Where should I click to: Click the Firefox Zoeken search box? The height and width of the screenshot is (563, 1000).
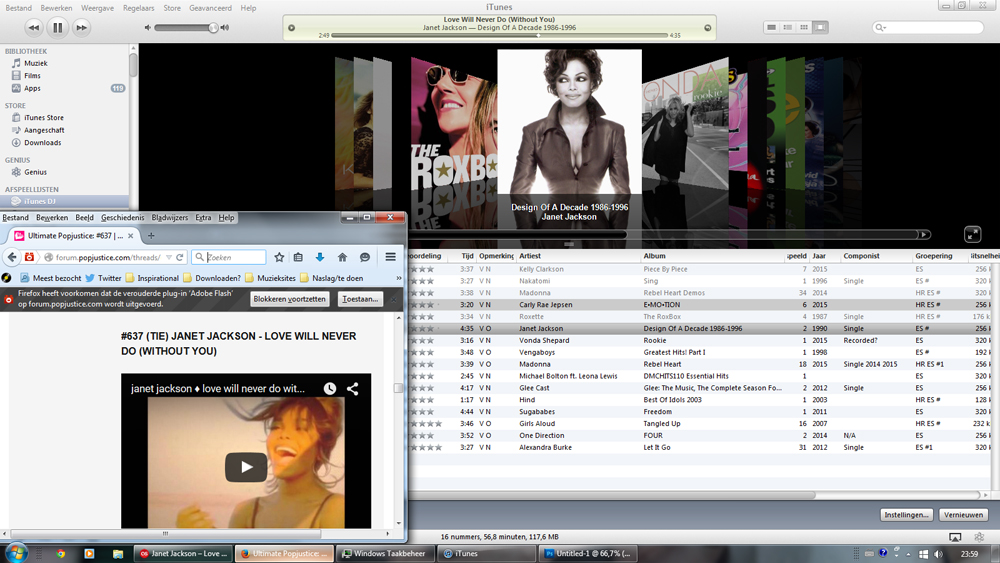coord(230,257)
